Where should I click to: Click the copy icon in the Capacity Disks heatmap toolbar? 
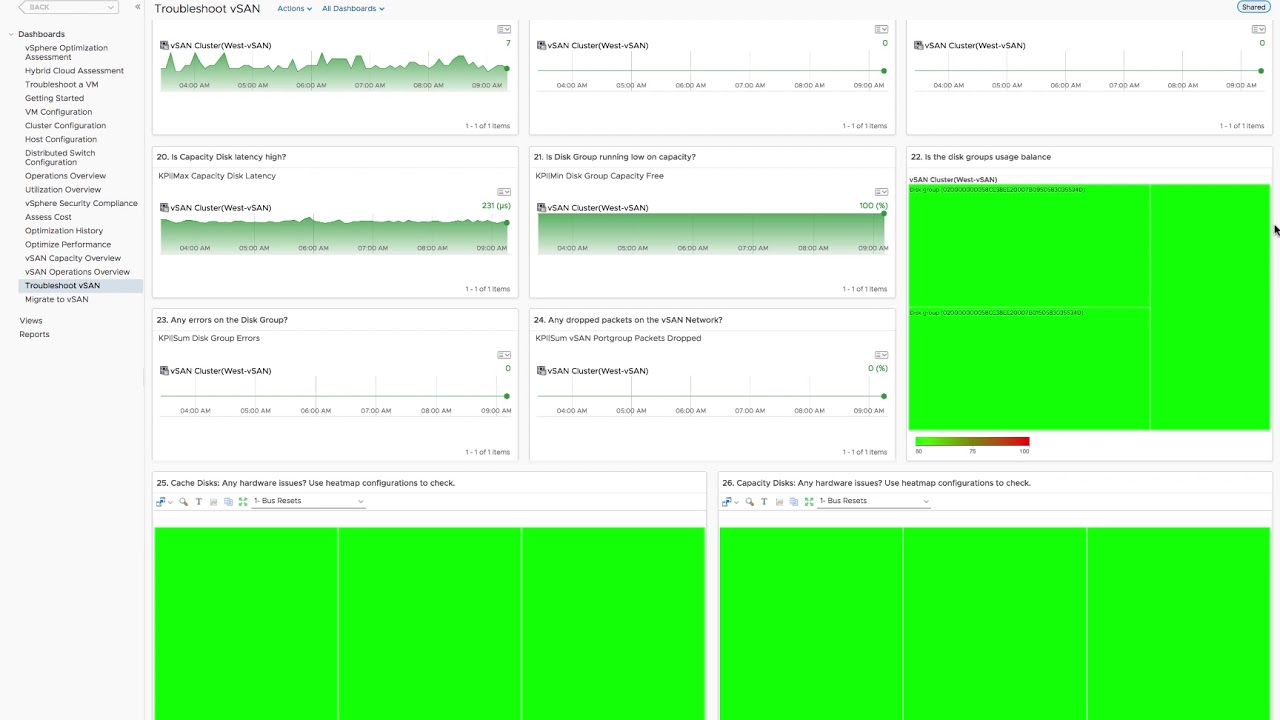(x=794, y=501)
